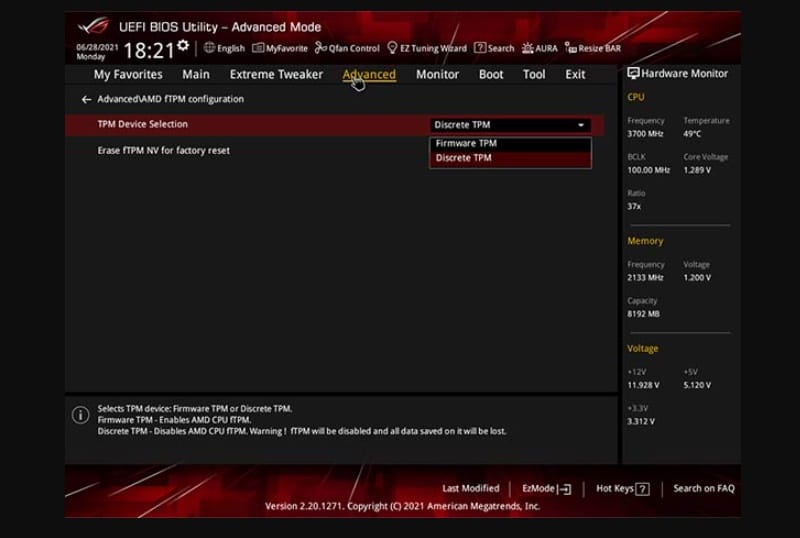Click the BCLK value 100.00 MHz
800x538 pixels.
[x=648, y=170]
